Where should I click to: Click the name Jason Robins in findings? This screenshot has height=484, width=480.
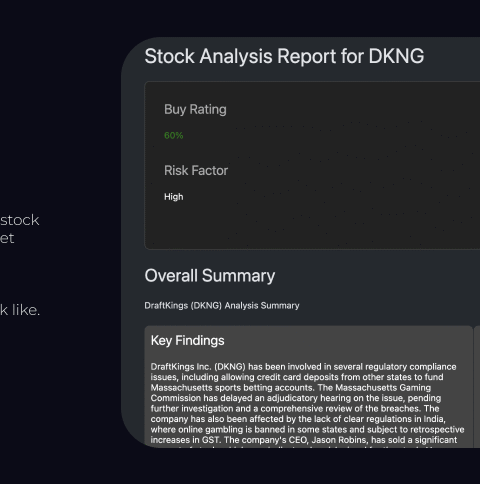pos(338,440)
